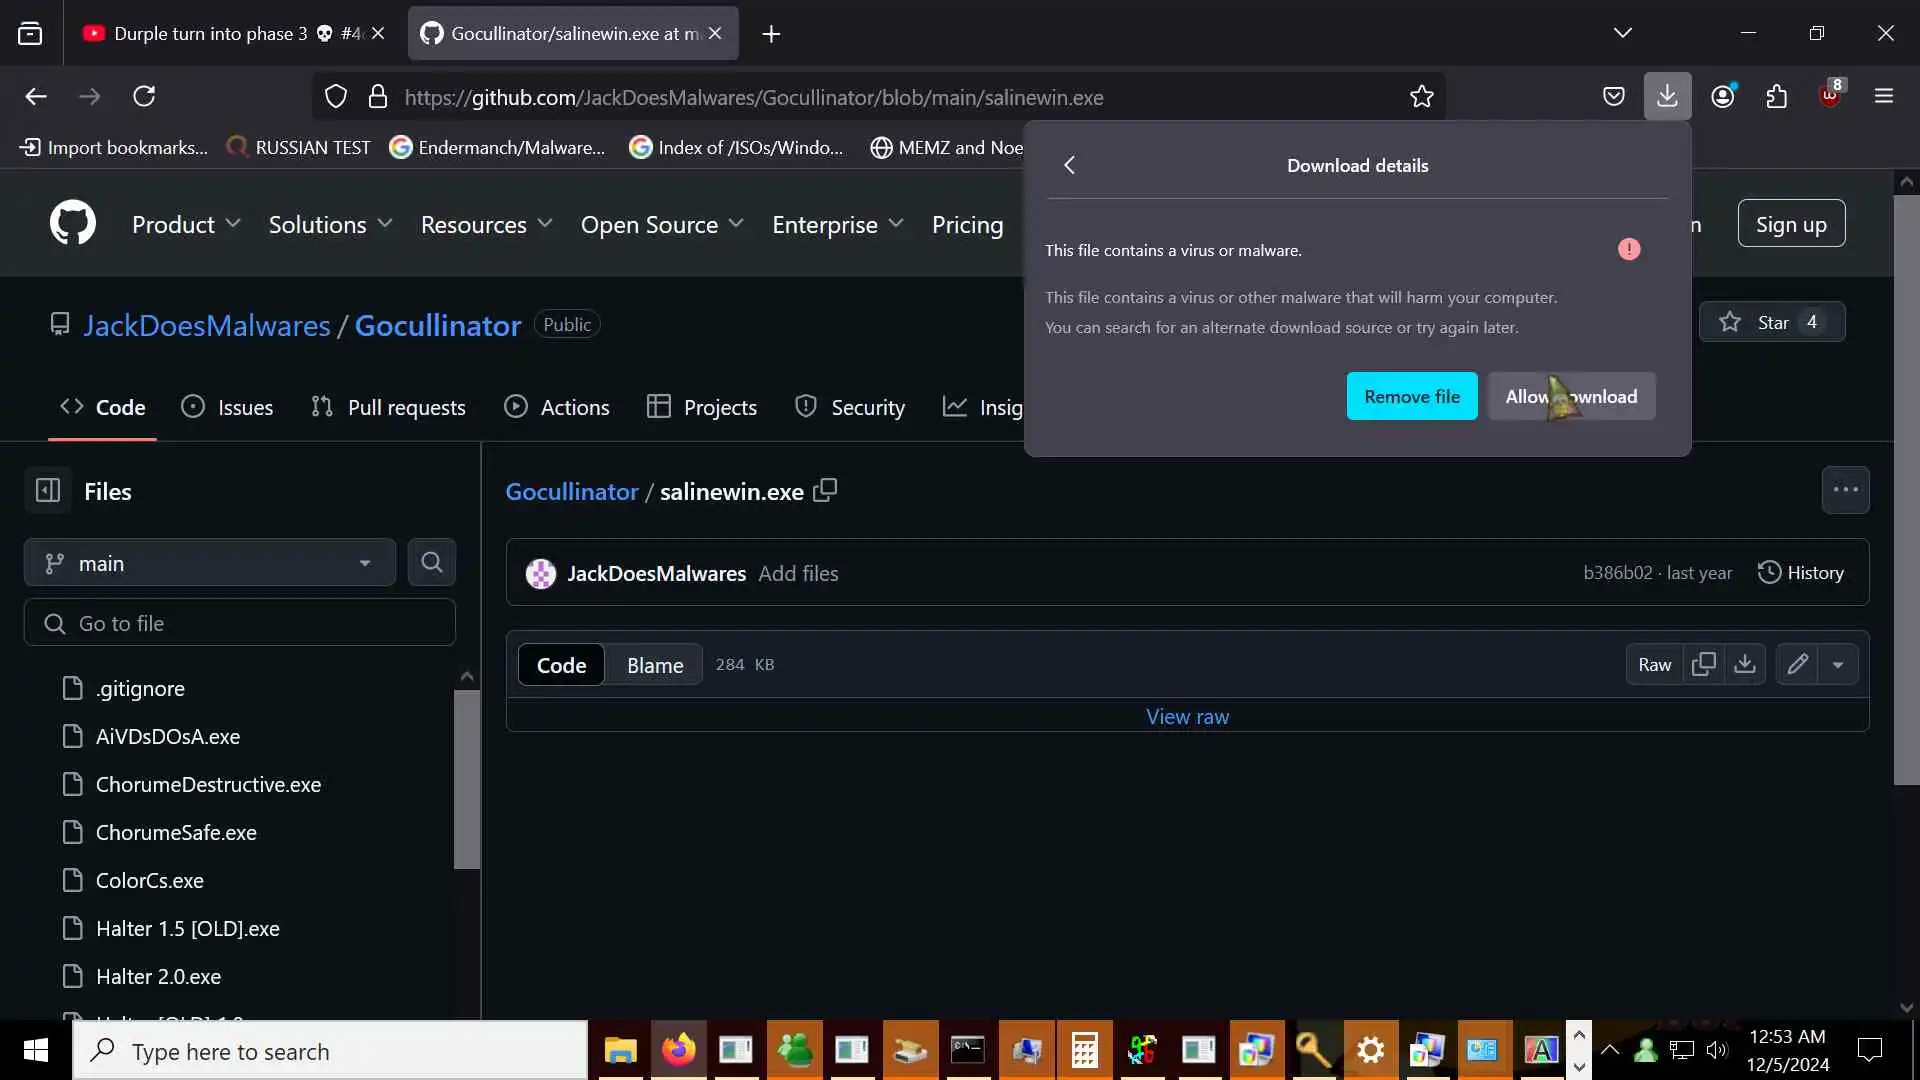Image resolution: width=1920 pixels, height=1080 pixels.
Task: Click the Go to file search field
Action: 240,623
